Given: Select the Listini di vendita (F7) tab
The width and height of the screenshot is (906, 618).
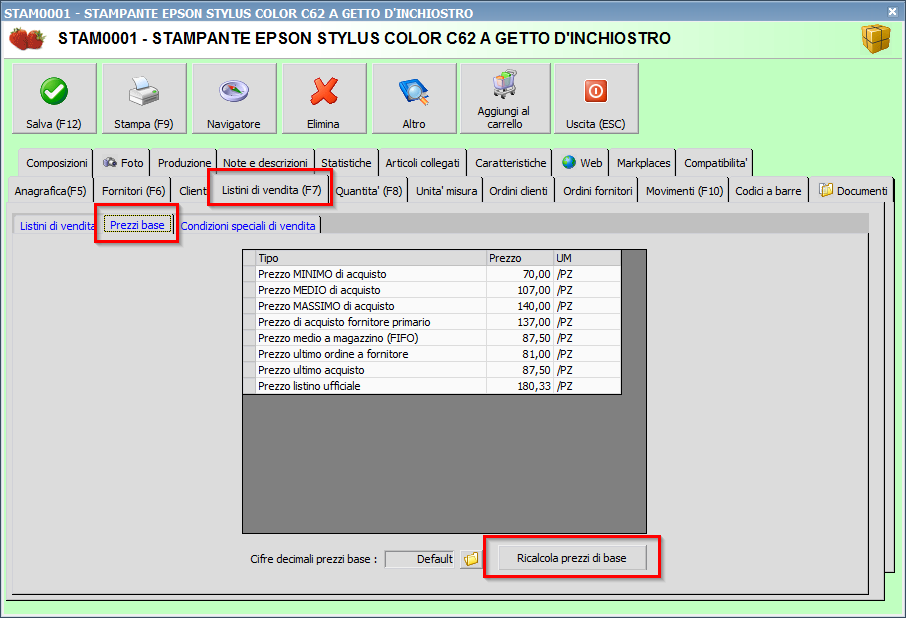Looking at the screenshot, I should click(x=271, y=189).
